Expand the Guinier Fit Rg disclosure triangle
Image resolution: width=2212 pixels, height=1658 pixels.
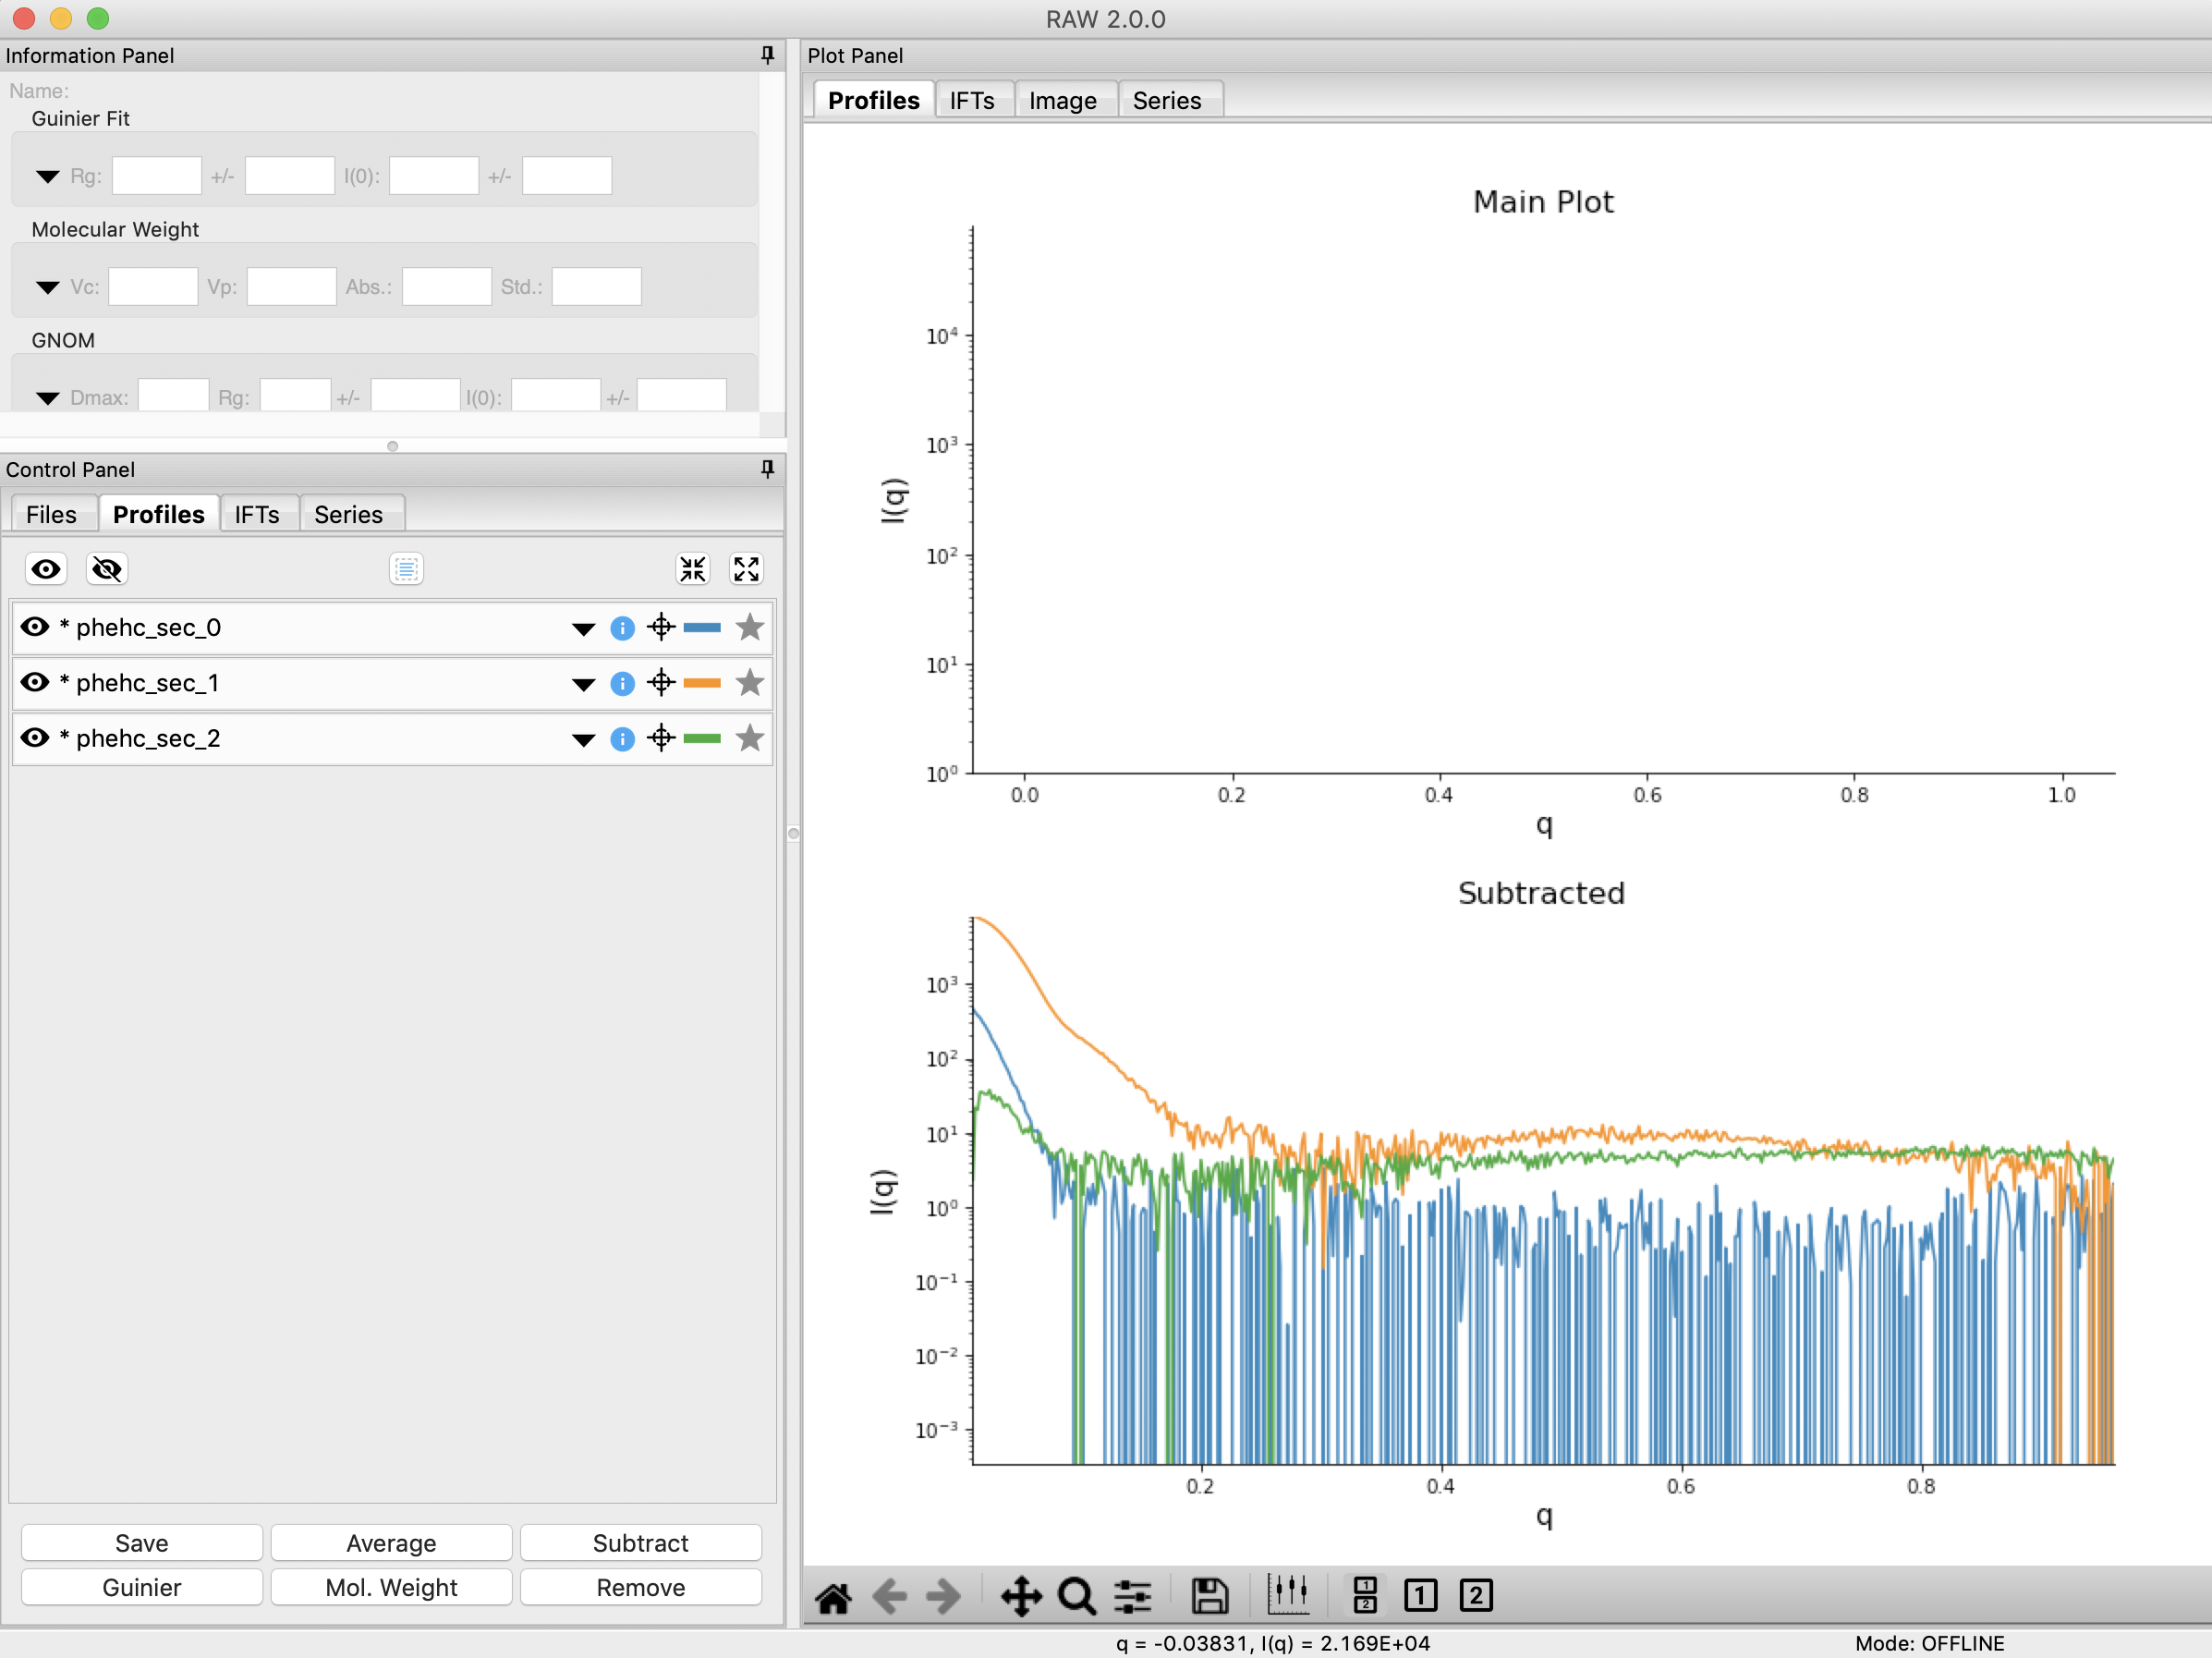click(x=47, y=177)
